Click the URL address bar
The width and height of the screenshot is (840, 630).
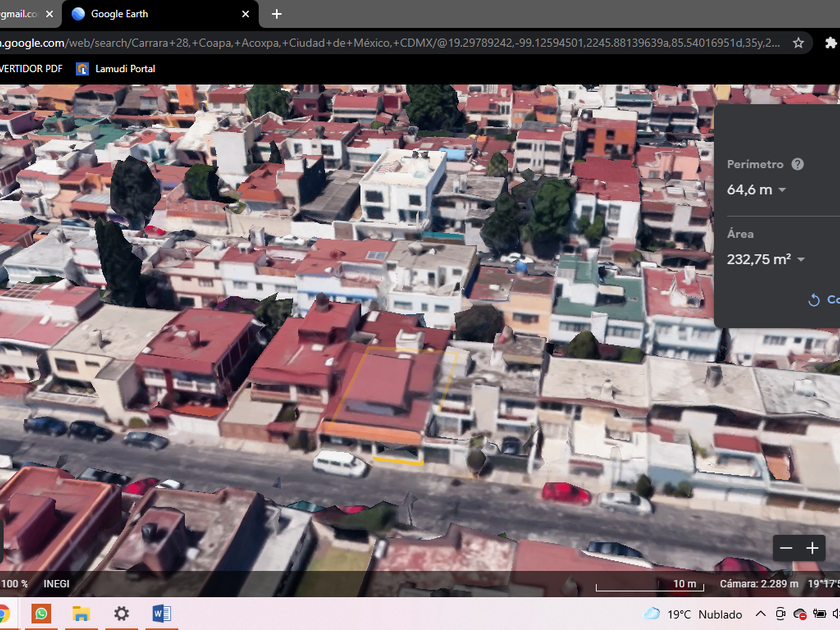[390, 43]
